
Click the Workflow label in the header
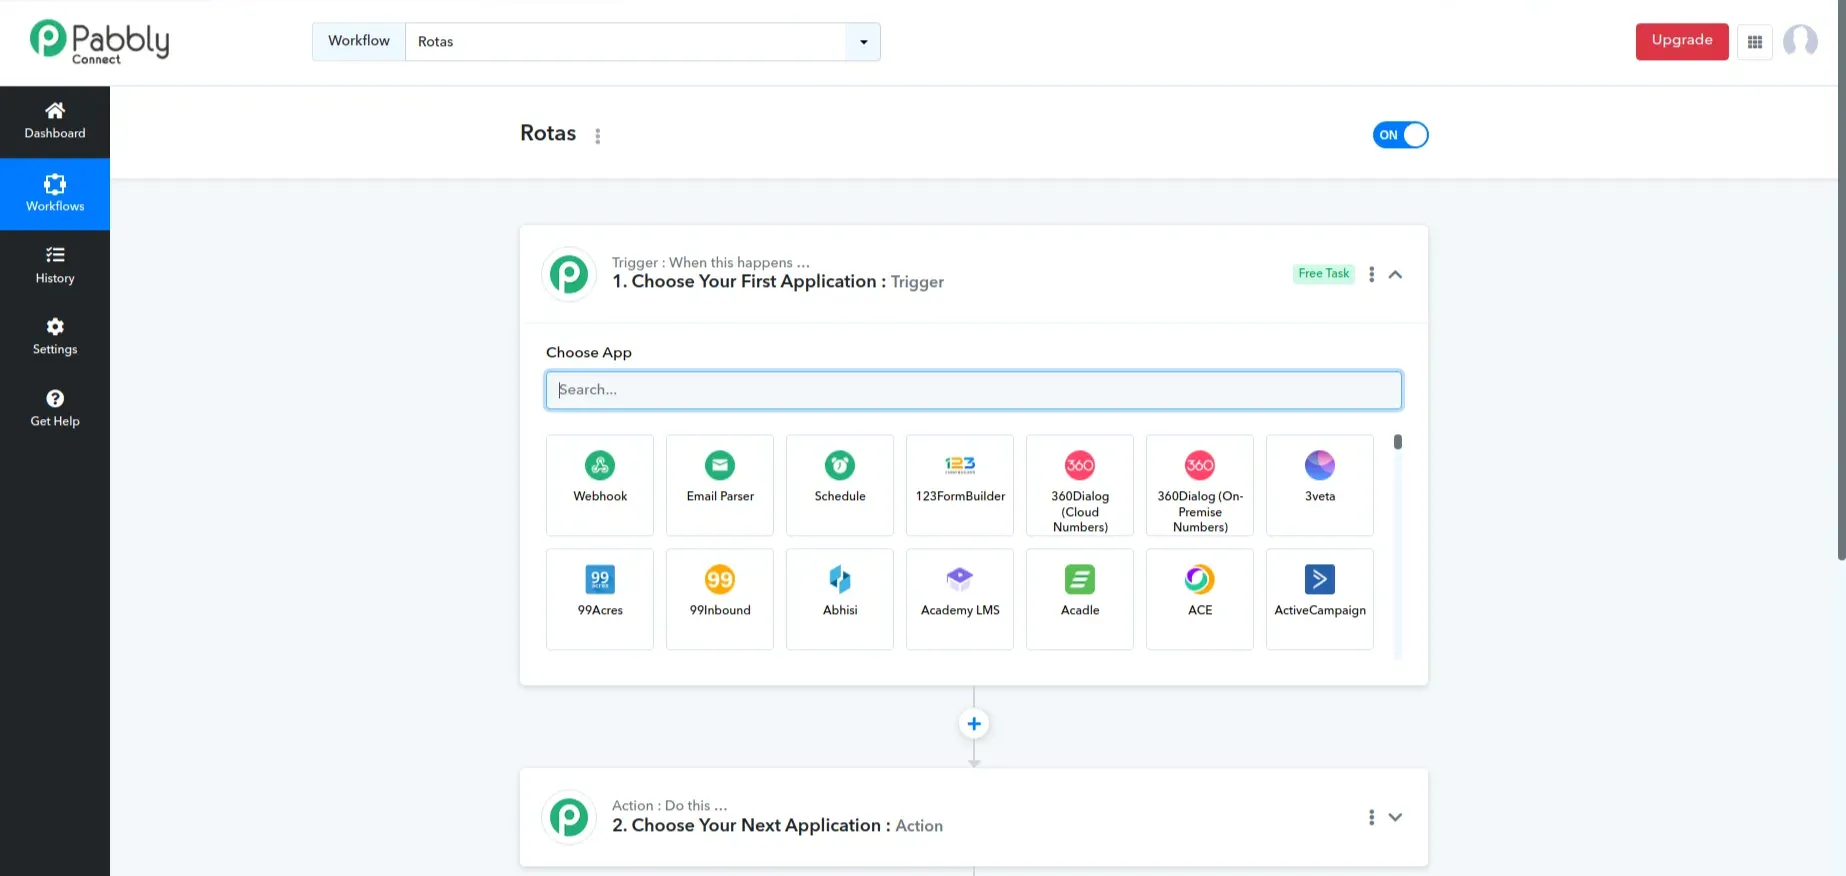359,41
